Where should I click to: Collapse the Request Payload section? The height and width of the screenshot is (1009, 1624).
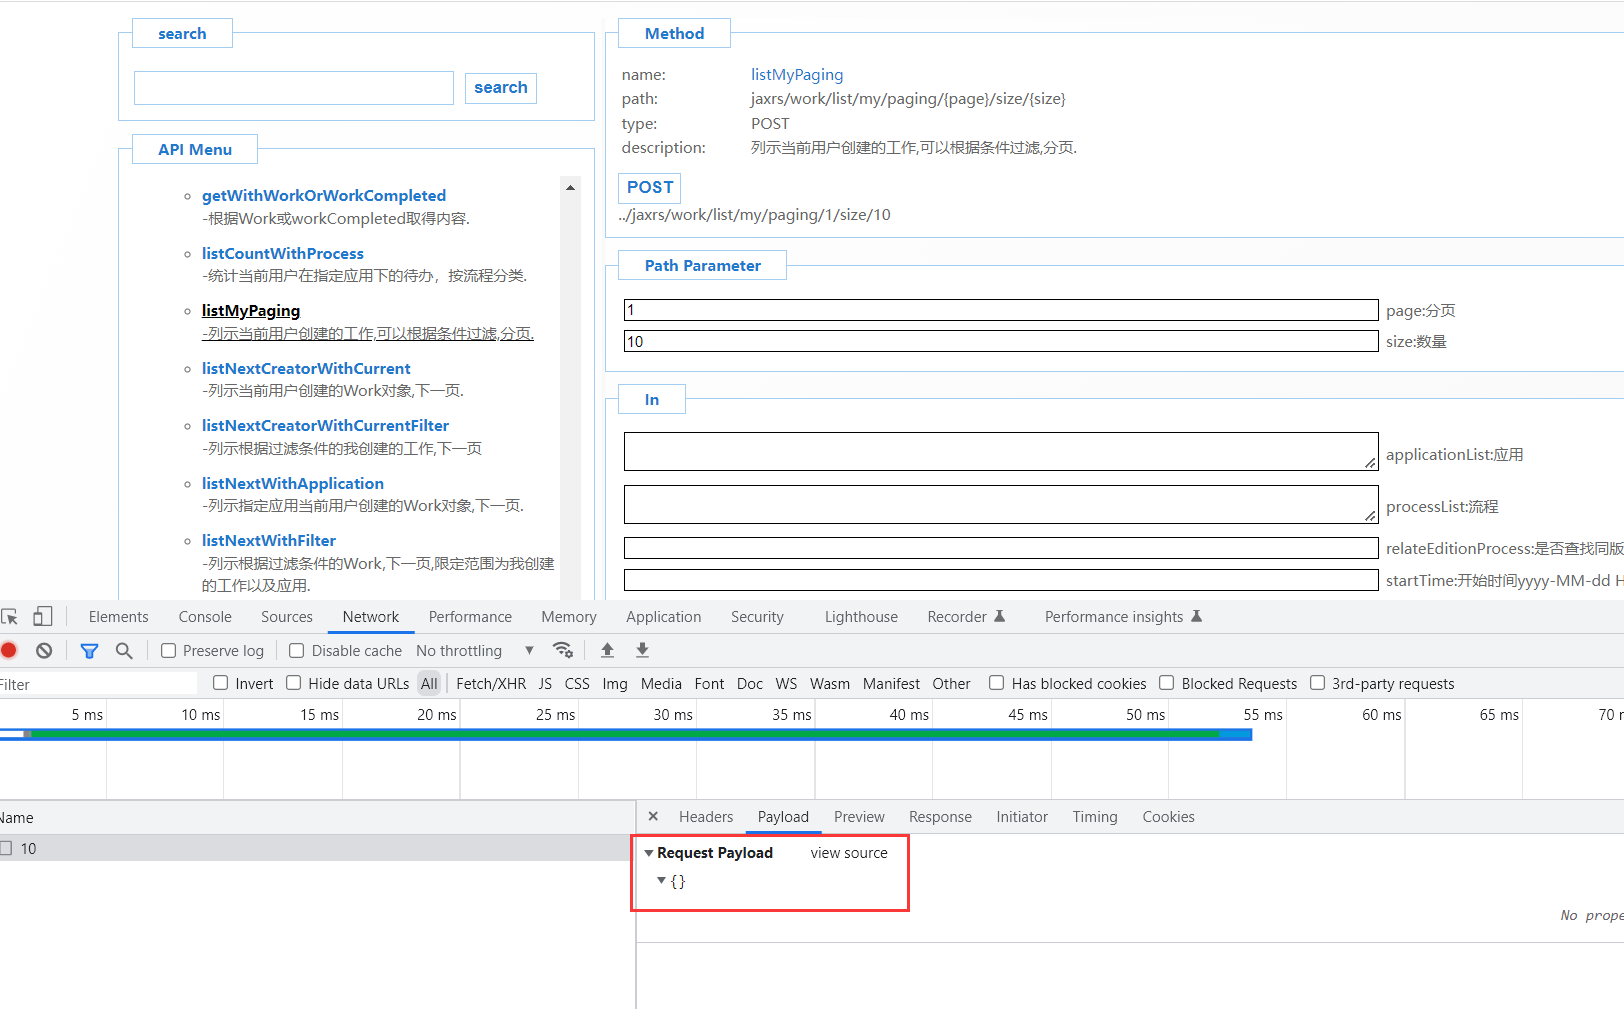(649, 853)
